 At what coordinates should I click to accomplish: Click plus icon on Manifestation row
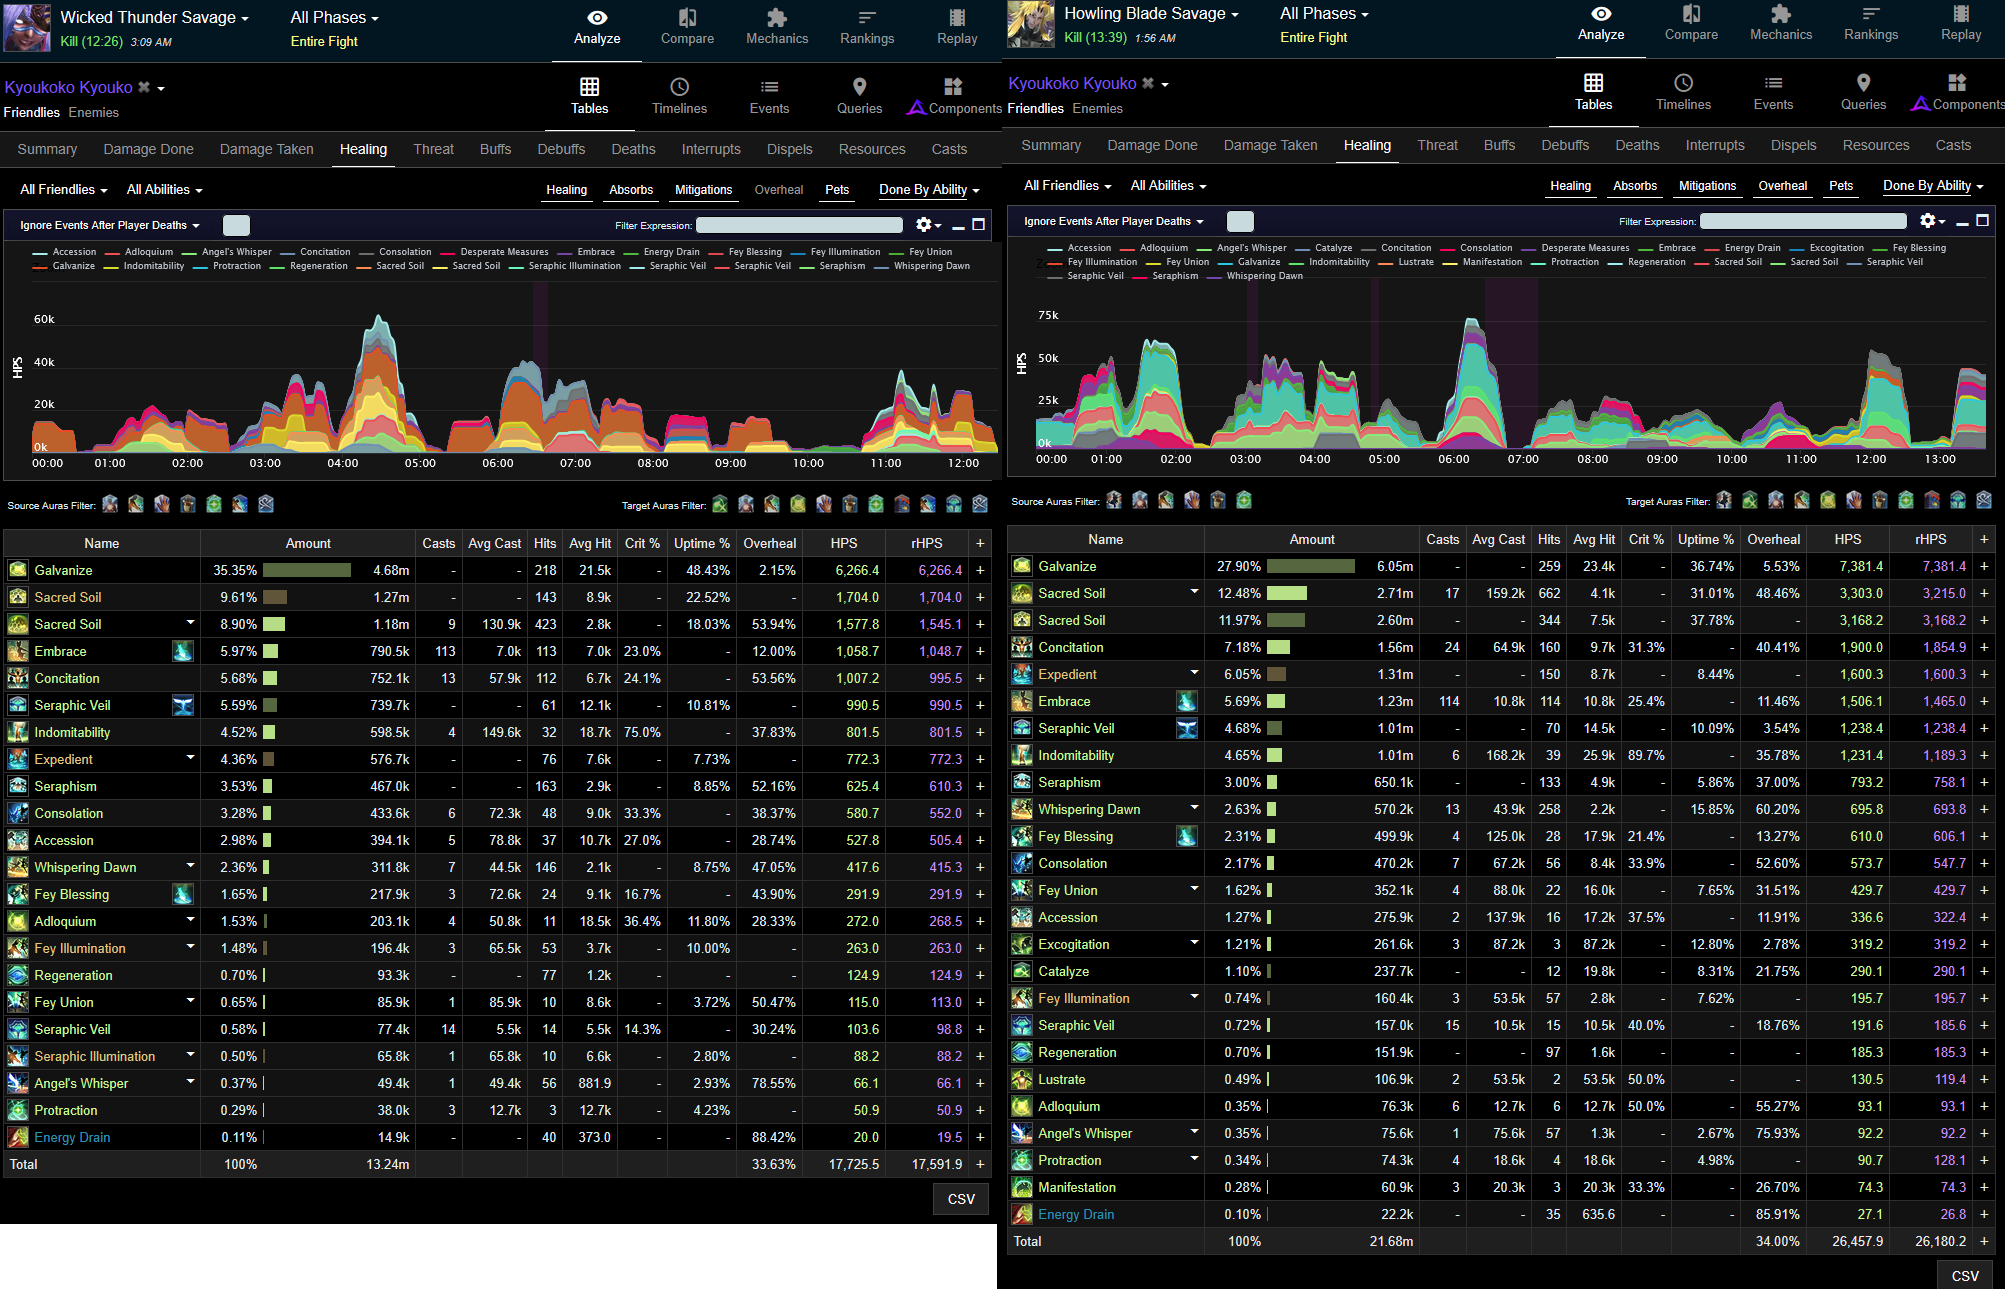click(1984, 1187)
